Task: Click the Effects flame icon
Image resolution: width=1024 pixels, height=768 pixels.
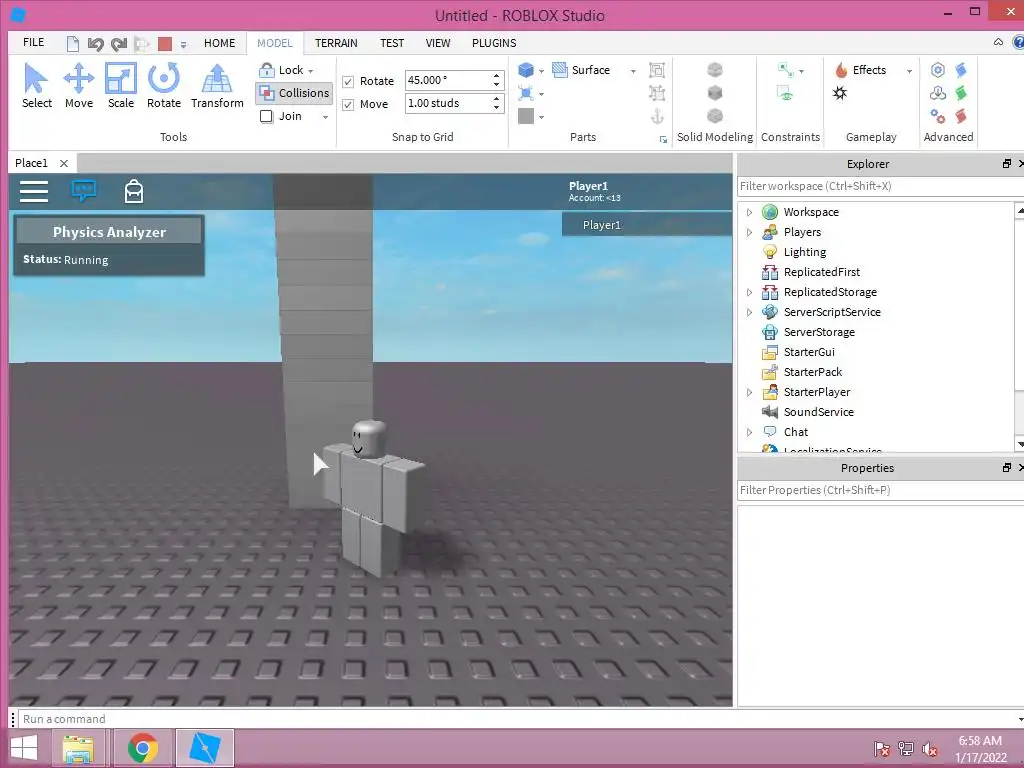Action: point(841,70)
